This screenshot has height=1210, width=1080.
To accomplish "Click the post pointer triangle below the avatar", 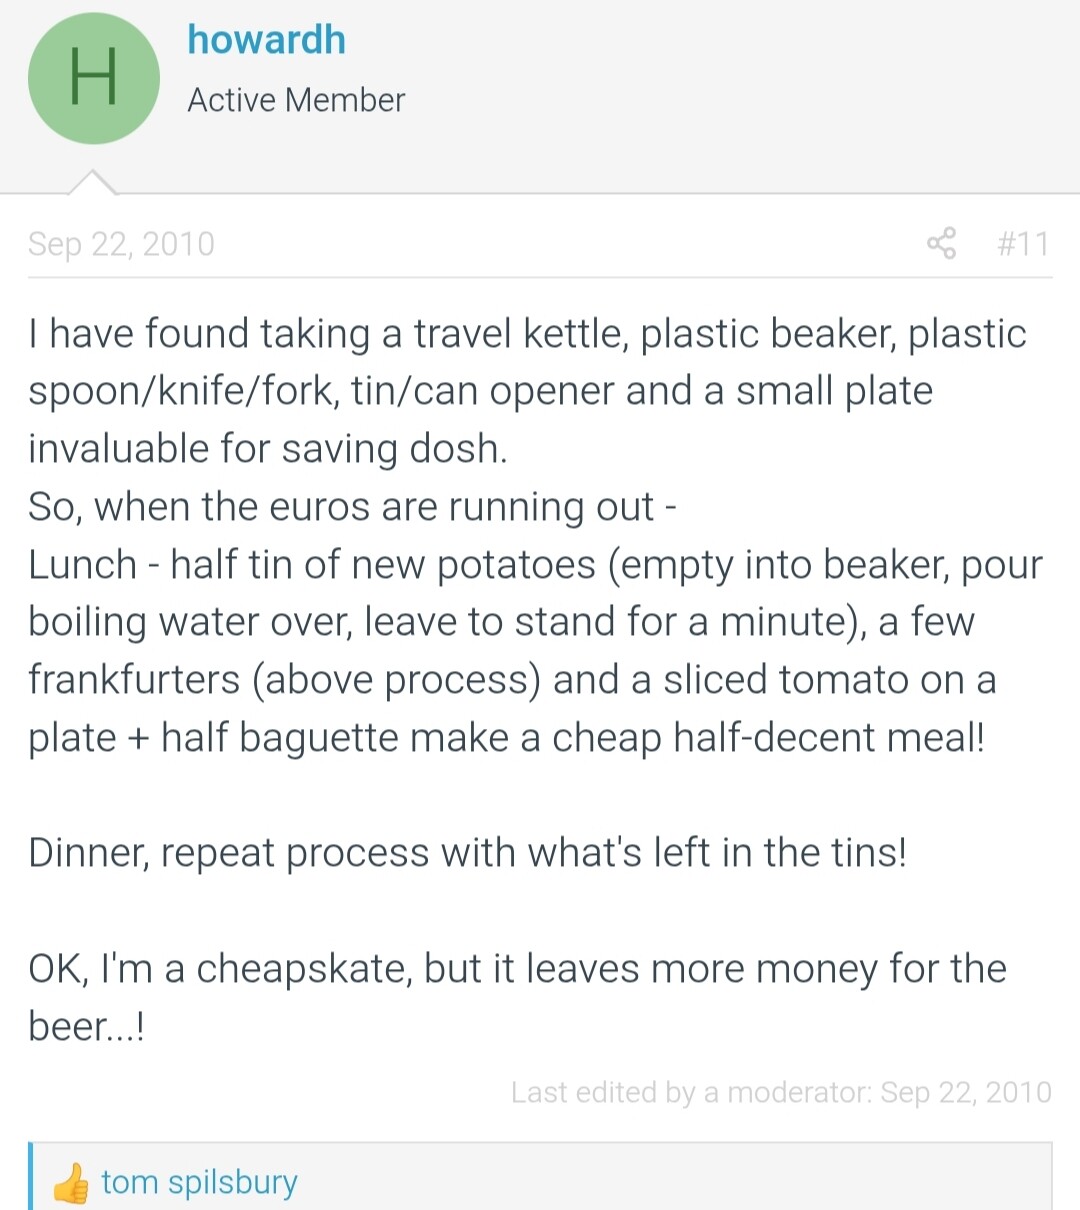I will tap(92, 182).
